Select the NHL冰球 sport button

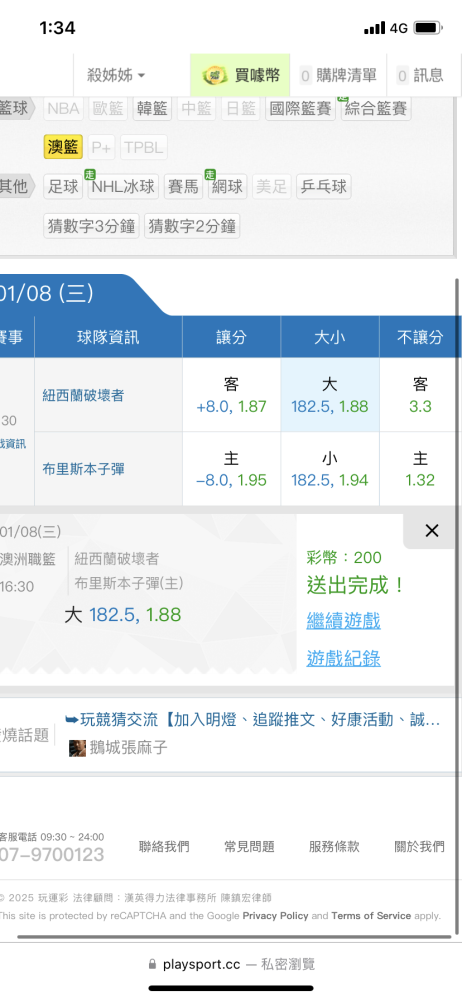123,187
